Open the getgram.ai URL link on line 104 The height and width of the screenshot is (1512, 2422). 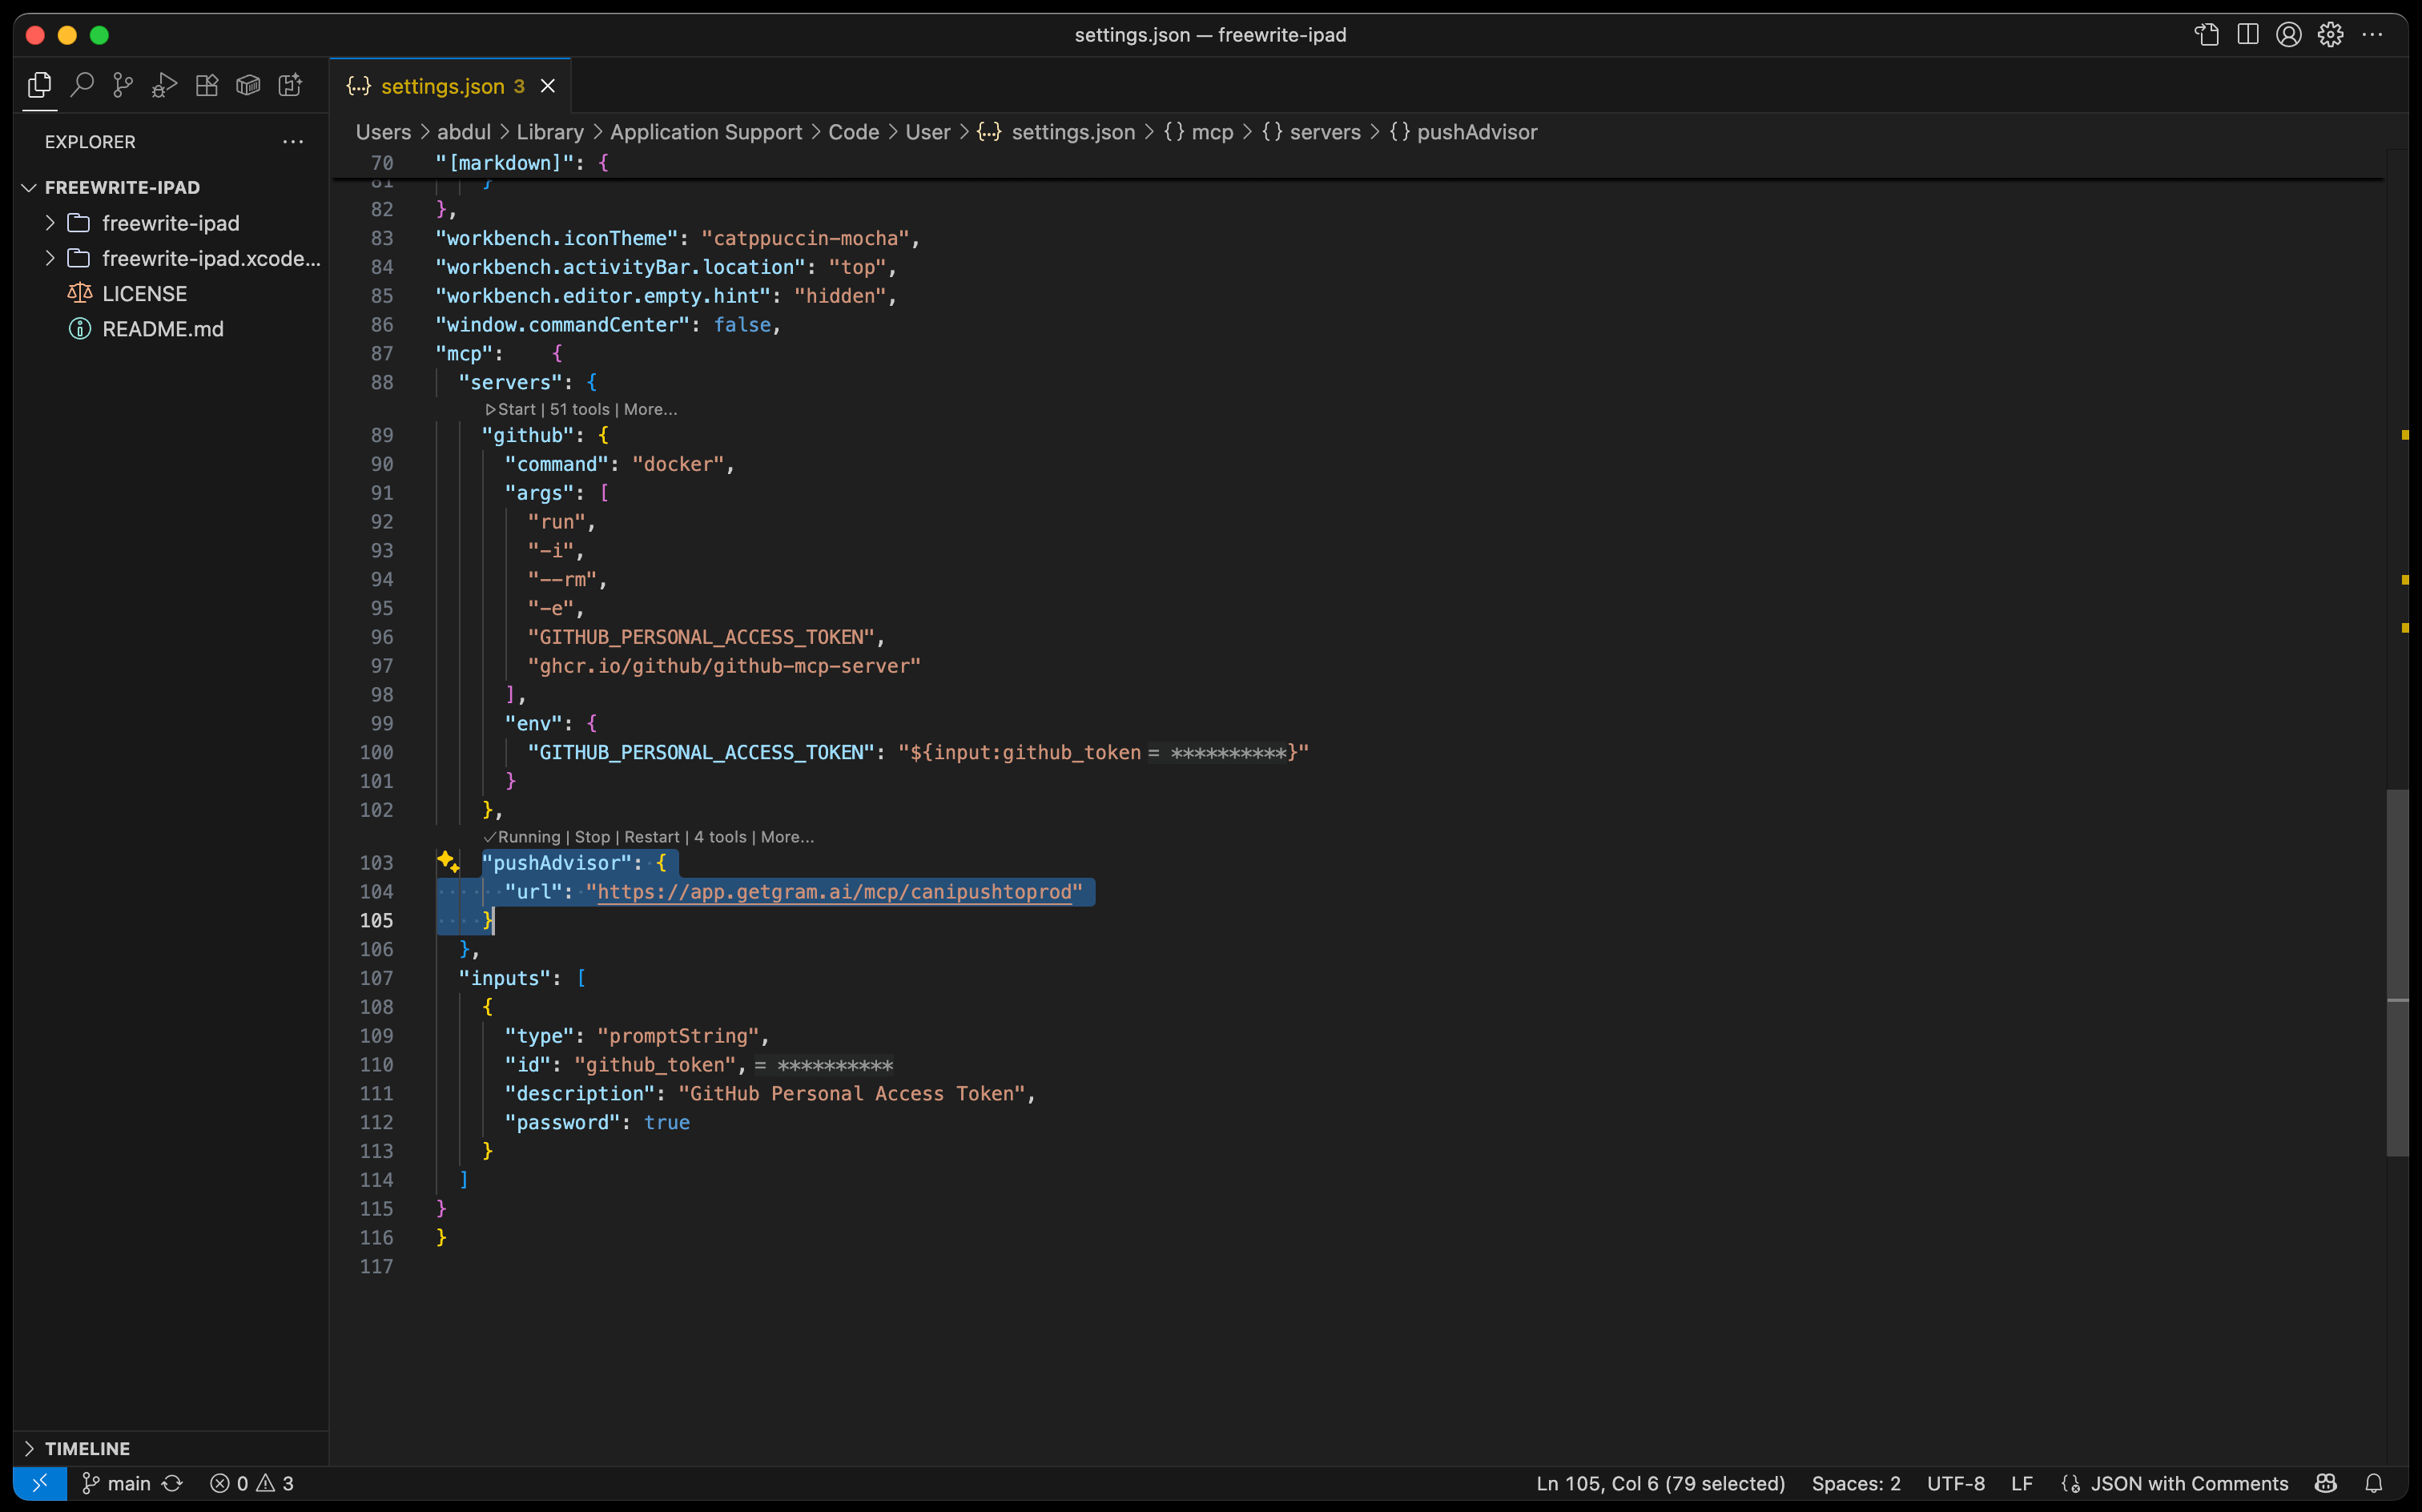pos(834,892)
